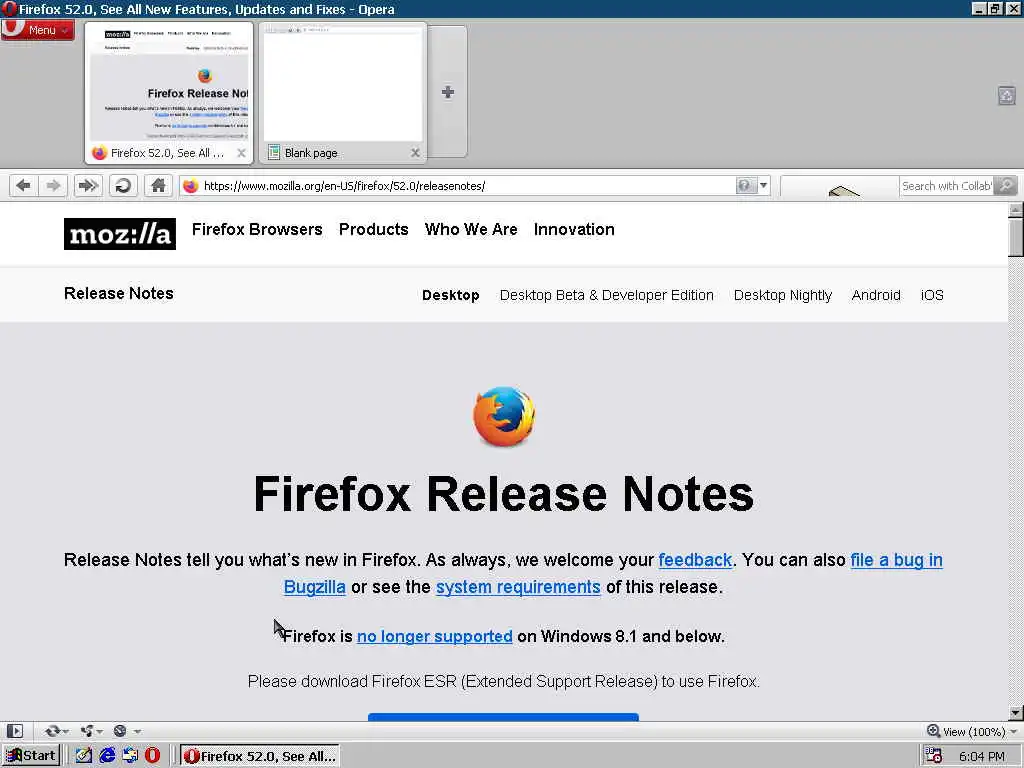Open the Windows Start menu

(x=31, y=756)
